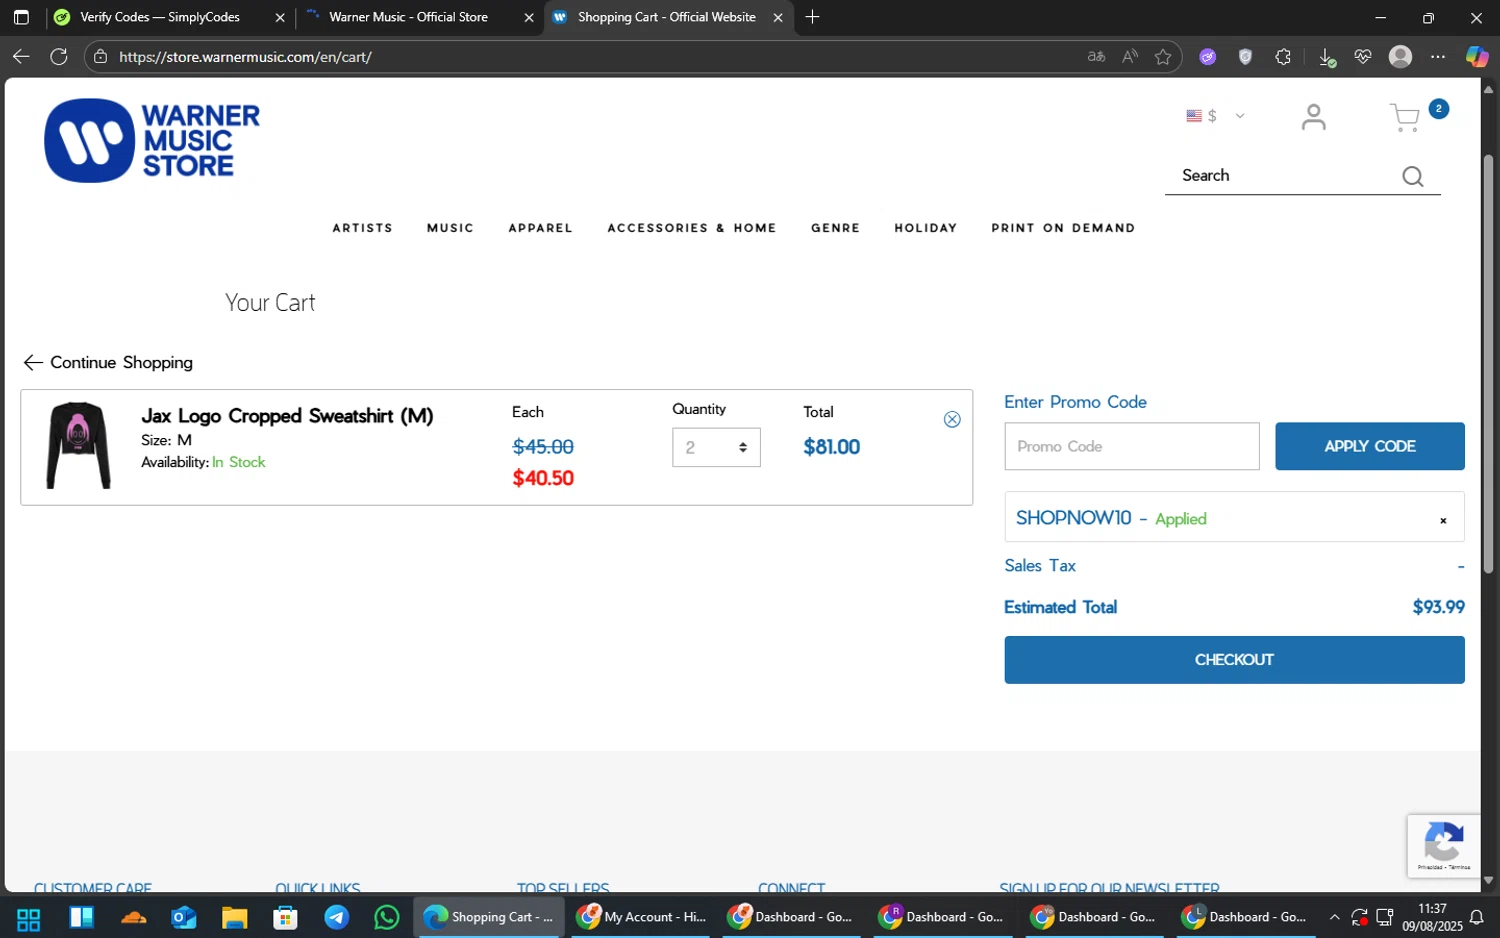The height and width of the screenshot is (938, 1500).
Task: Click the $81.00 item total
Action: [x=831, y=447]
